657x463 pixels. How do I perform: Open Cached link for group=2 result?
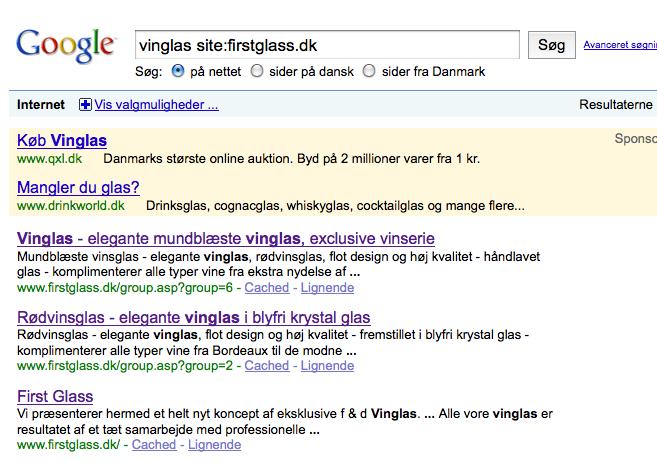click(x=267, y=366)
